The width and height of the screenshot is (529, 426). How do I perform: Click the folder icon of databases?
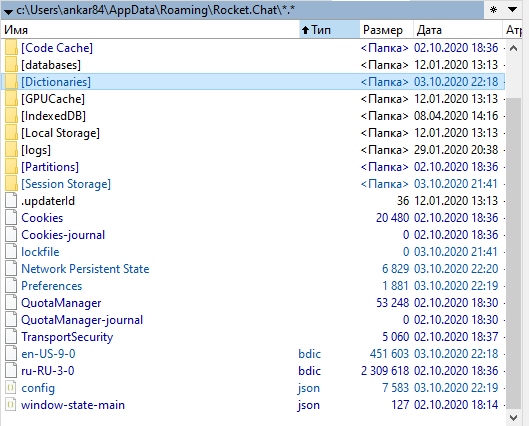coord(11,65)
